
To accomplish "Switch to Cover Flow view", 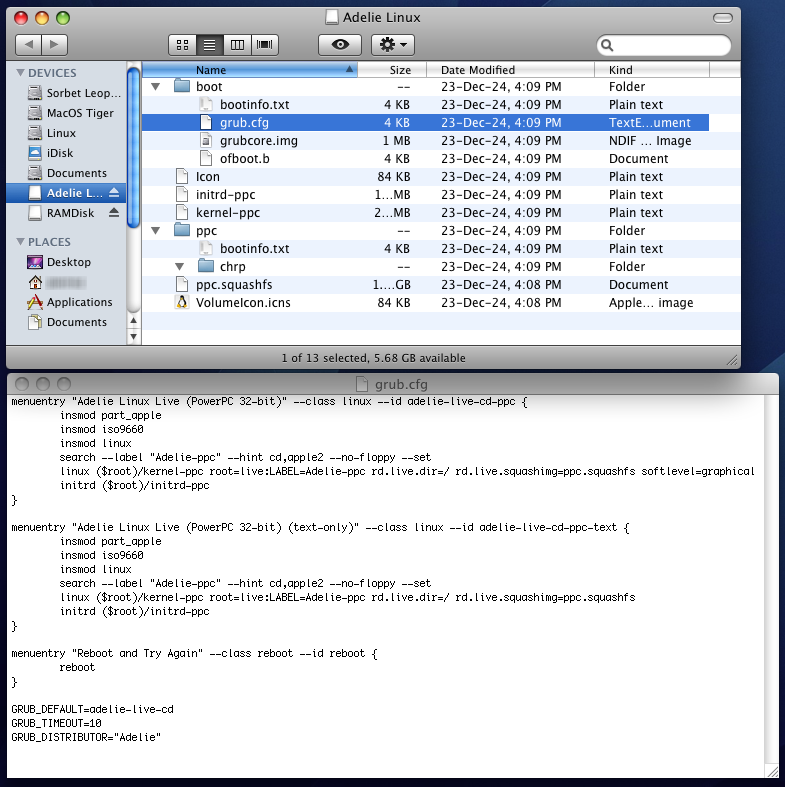I will click(x=265, y=45).
